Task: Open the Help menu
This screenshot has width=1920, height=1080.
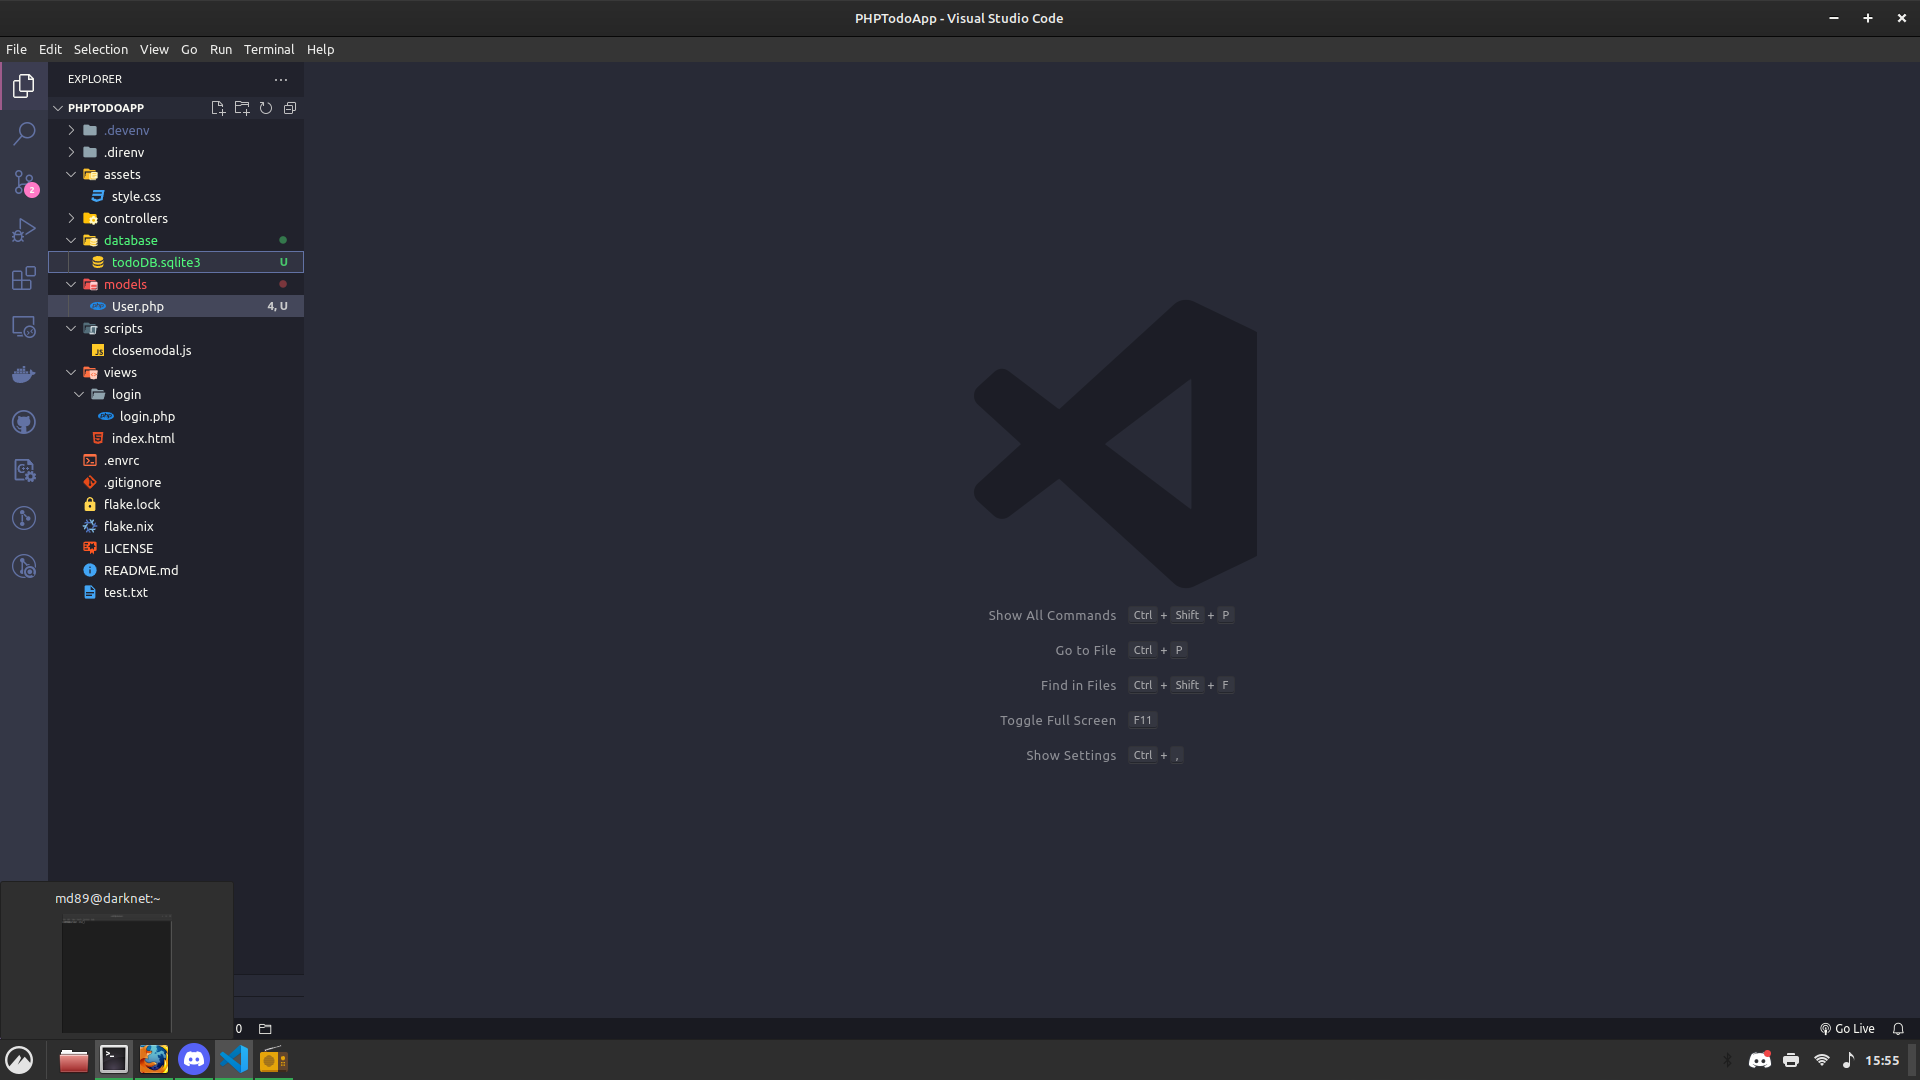Action: point(320,49)
